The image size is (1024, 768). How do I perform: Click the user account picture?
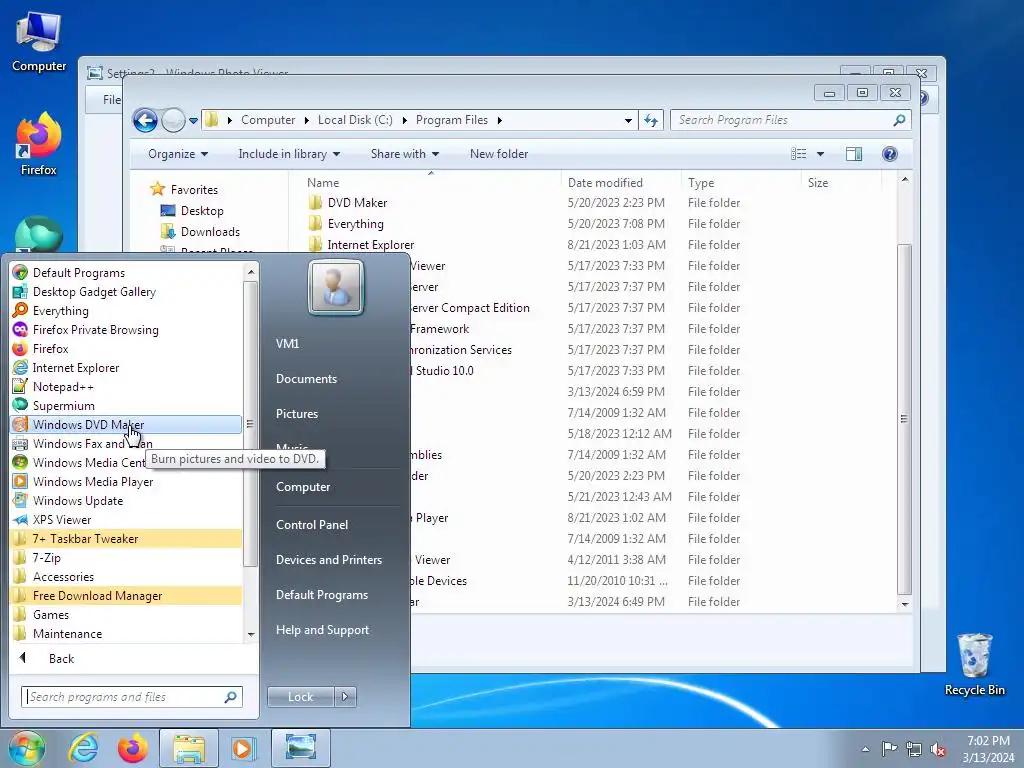pos(336,287)
